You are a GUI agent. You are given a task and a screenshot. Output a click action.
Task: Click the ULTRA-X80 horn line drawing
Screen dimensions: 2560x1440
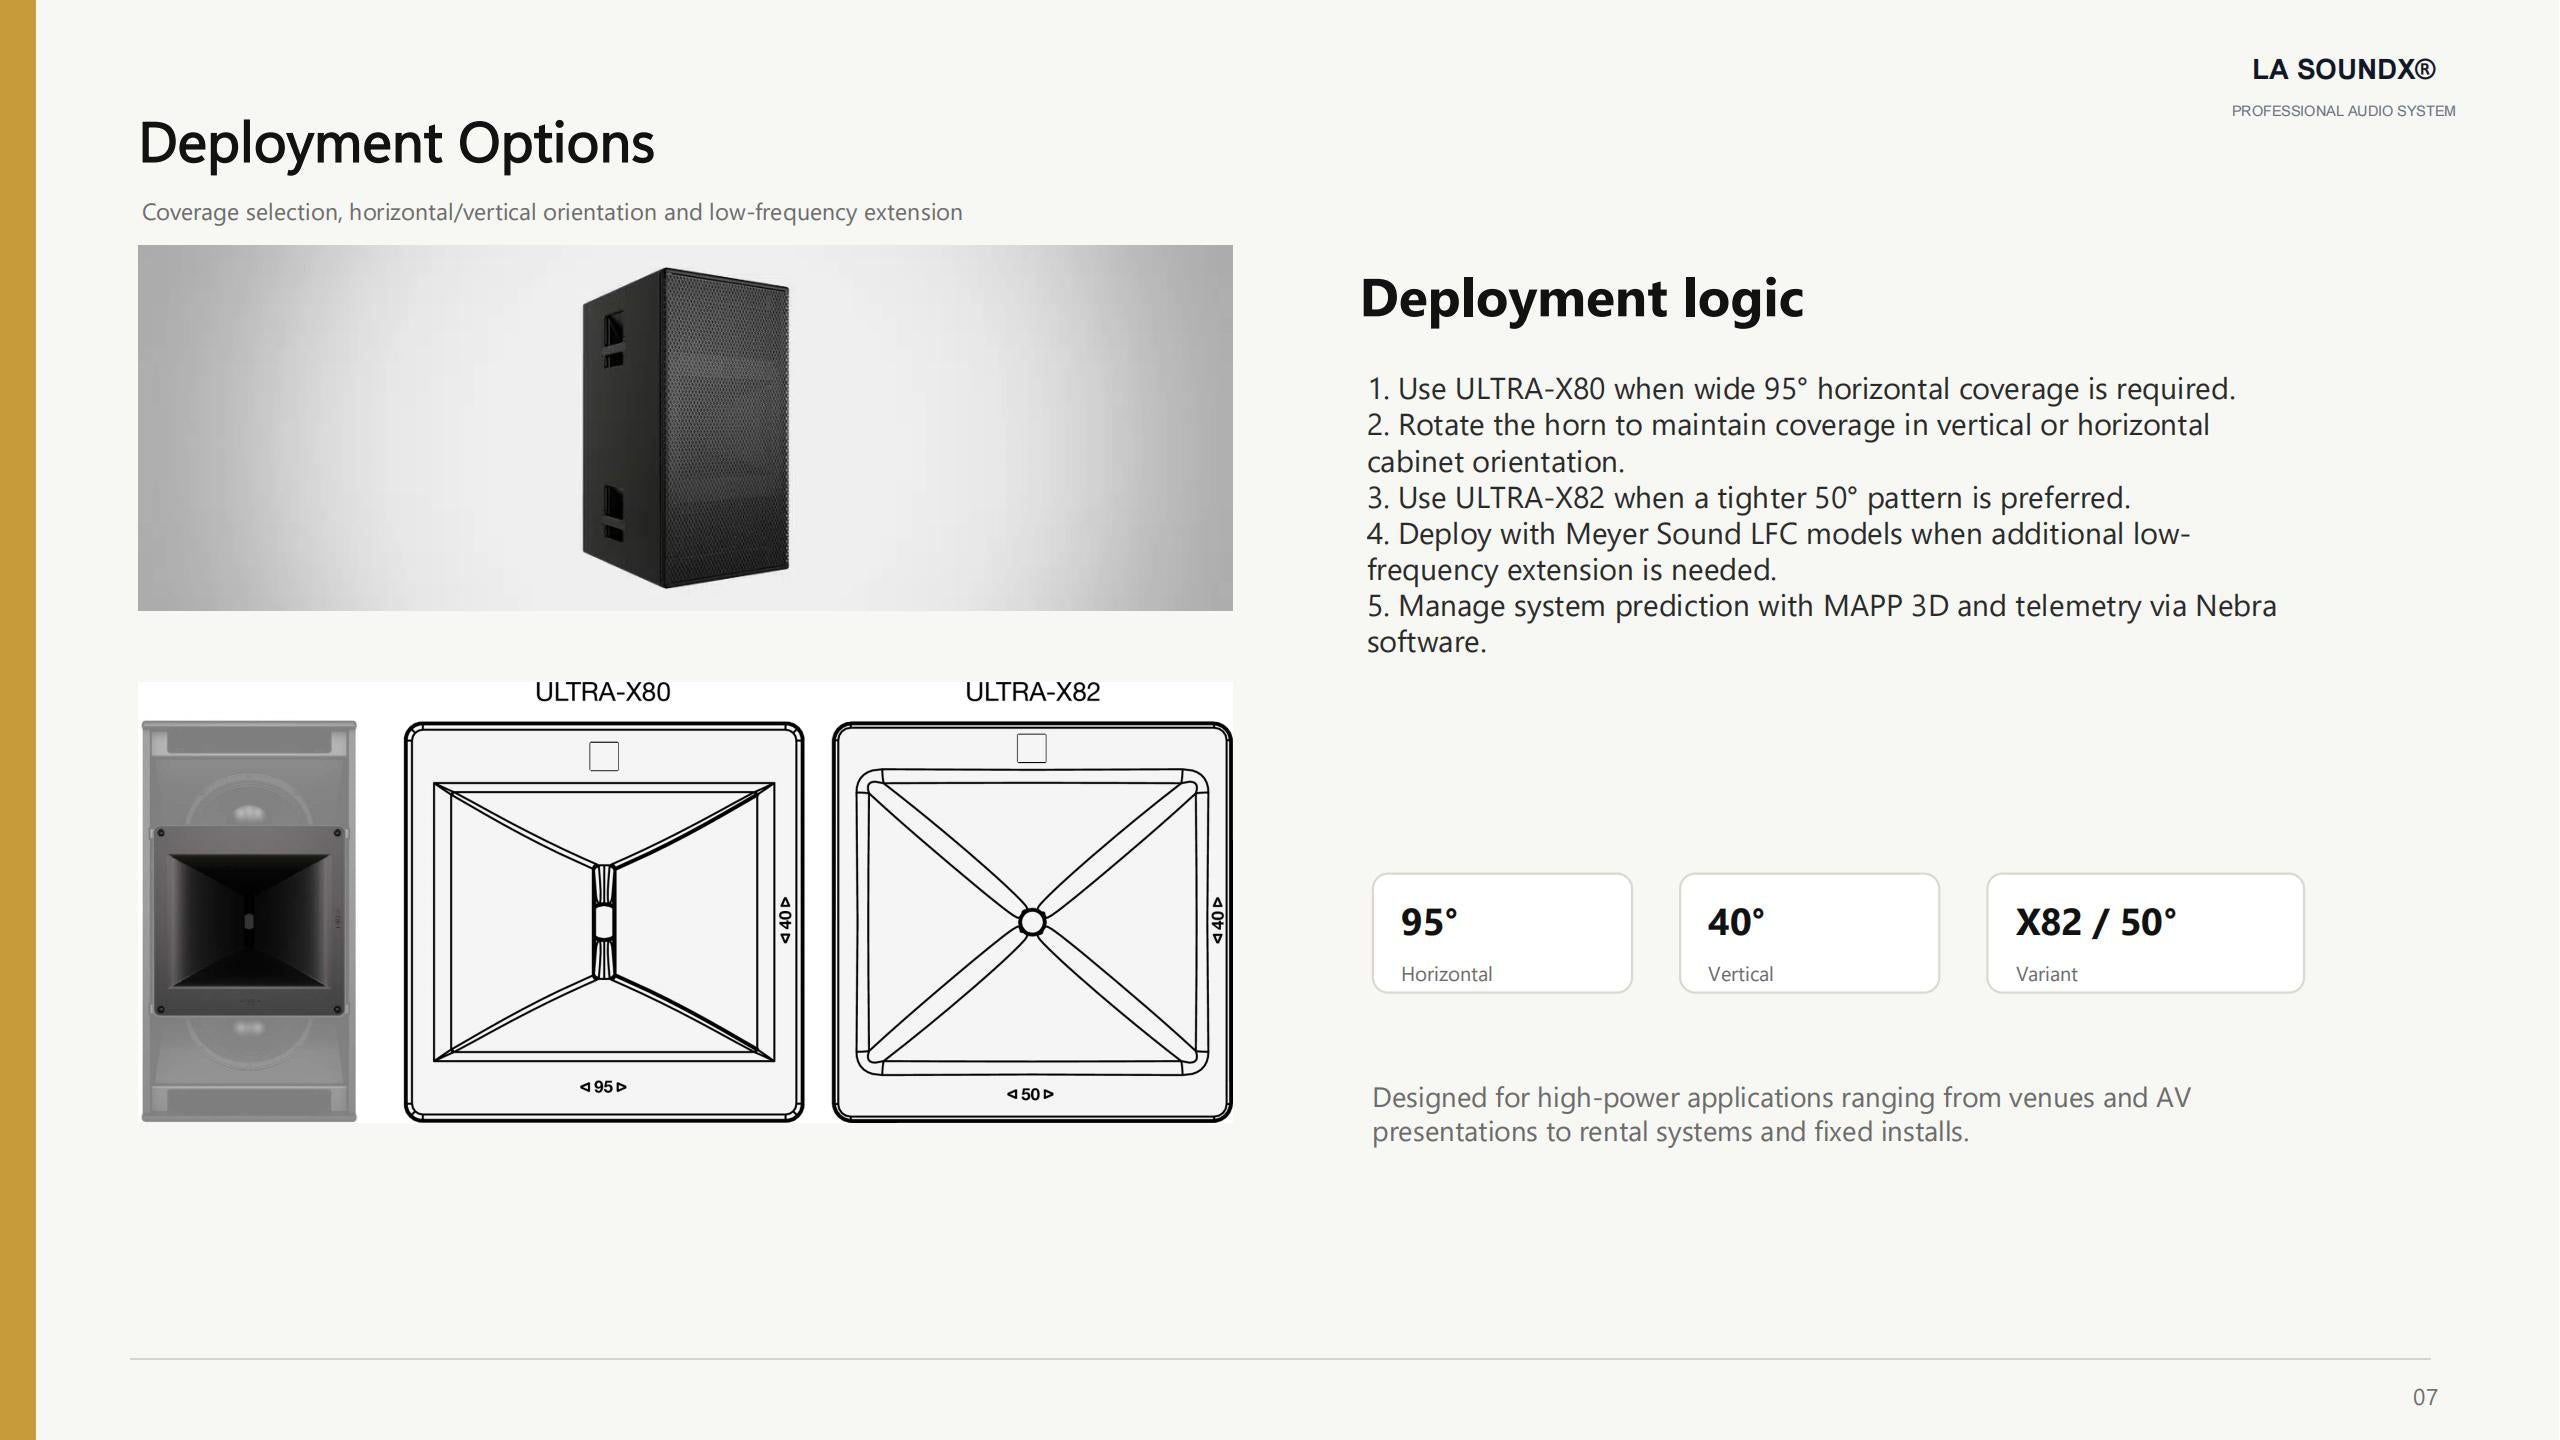(604, 922)
